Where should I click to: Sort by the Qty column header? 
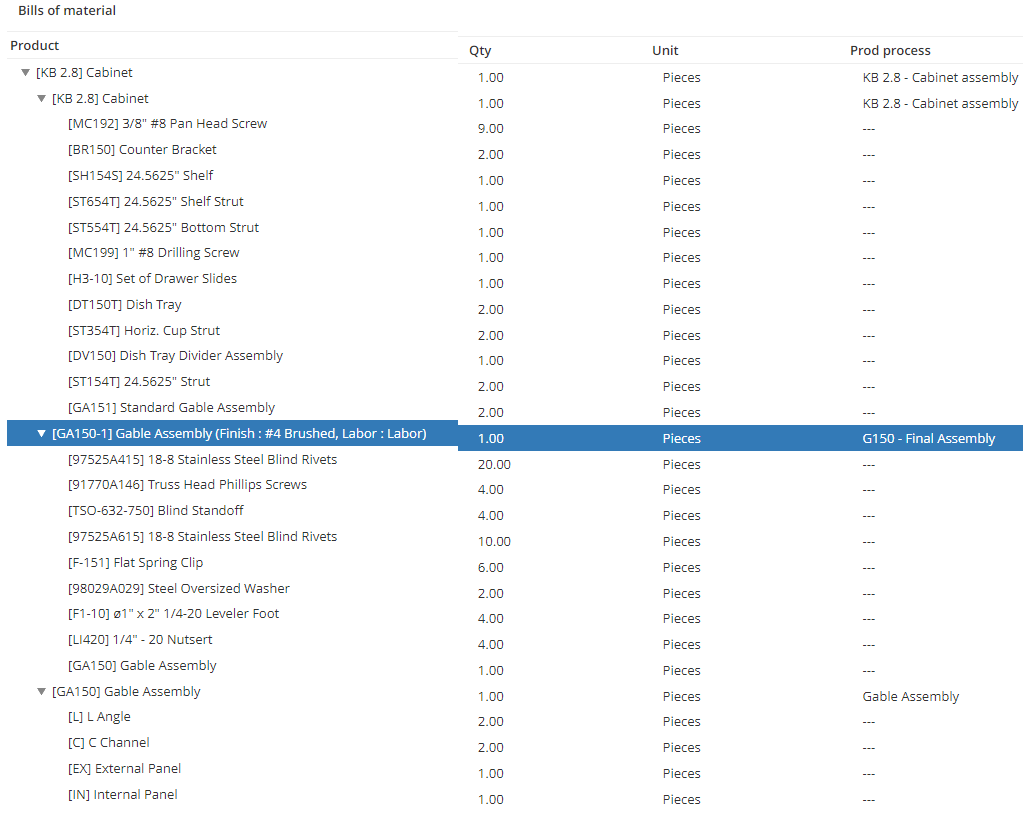tap(480, 51)
